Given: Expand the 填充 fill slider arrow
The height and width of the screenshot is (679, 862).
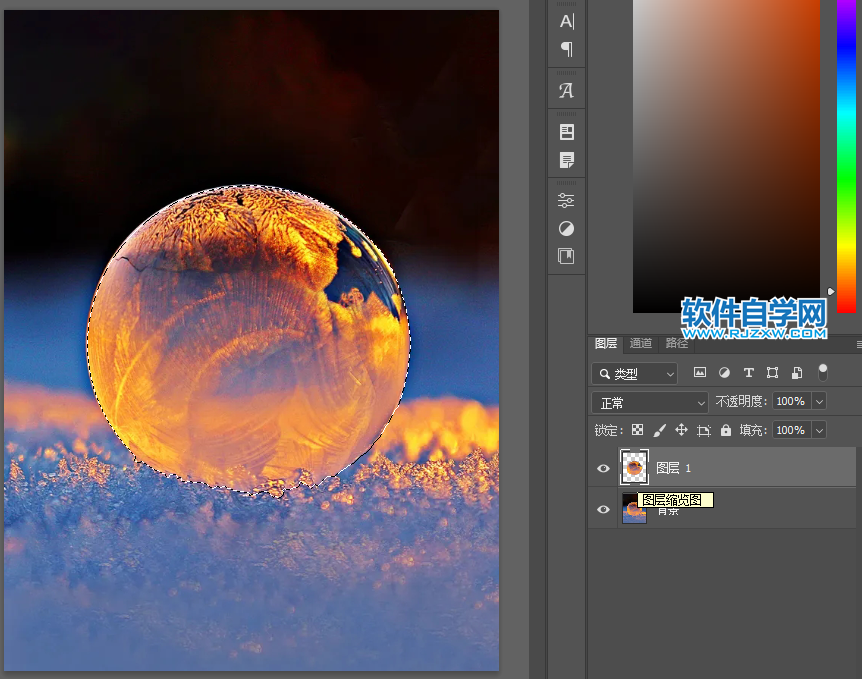Looking at the screenshot, I should (x=819, y=430).
